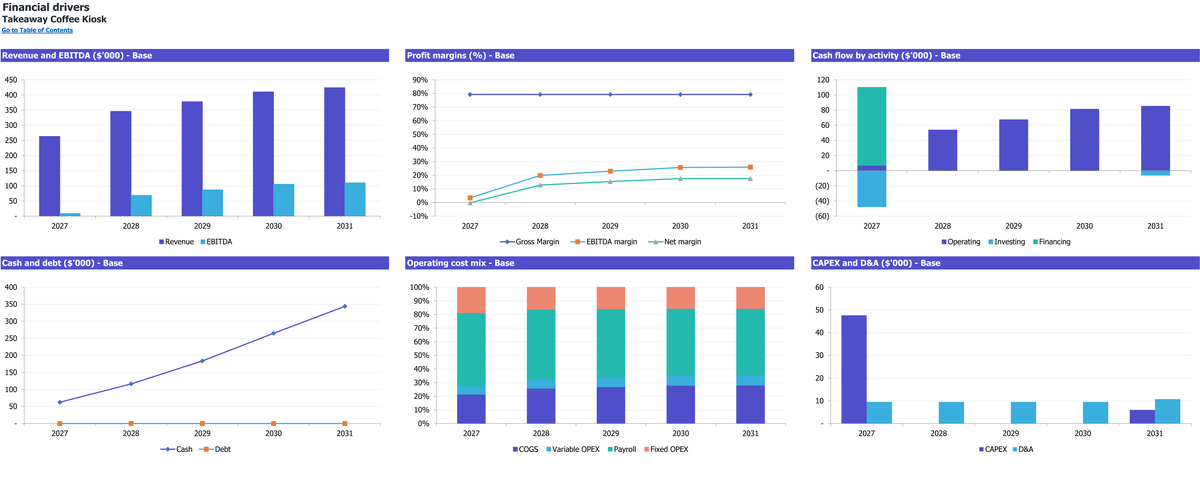Click the 2029 Revenue bar
The image size is (1200, 503).
192,159
